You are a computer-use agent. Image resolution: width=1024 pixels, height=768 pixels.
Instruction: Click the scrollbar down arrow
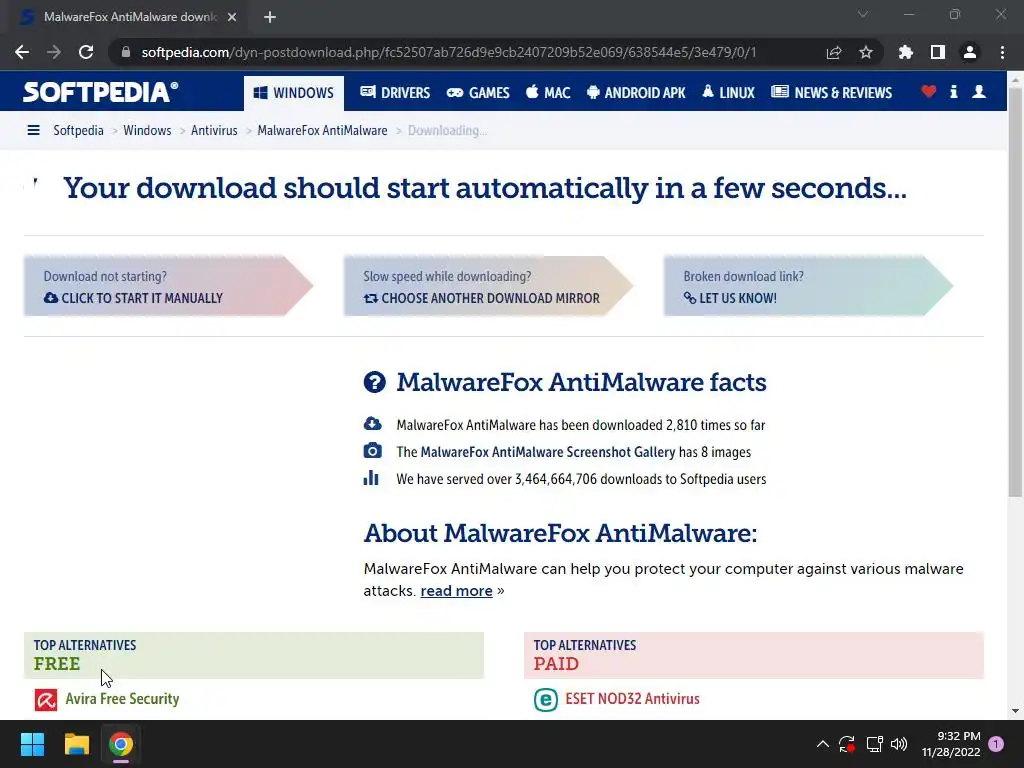(x=1015, y=711)
